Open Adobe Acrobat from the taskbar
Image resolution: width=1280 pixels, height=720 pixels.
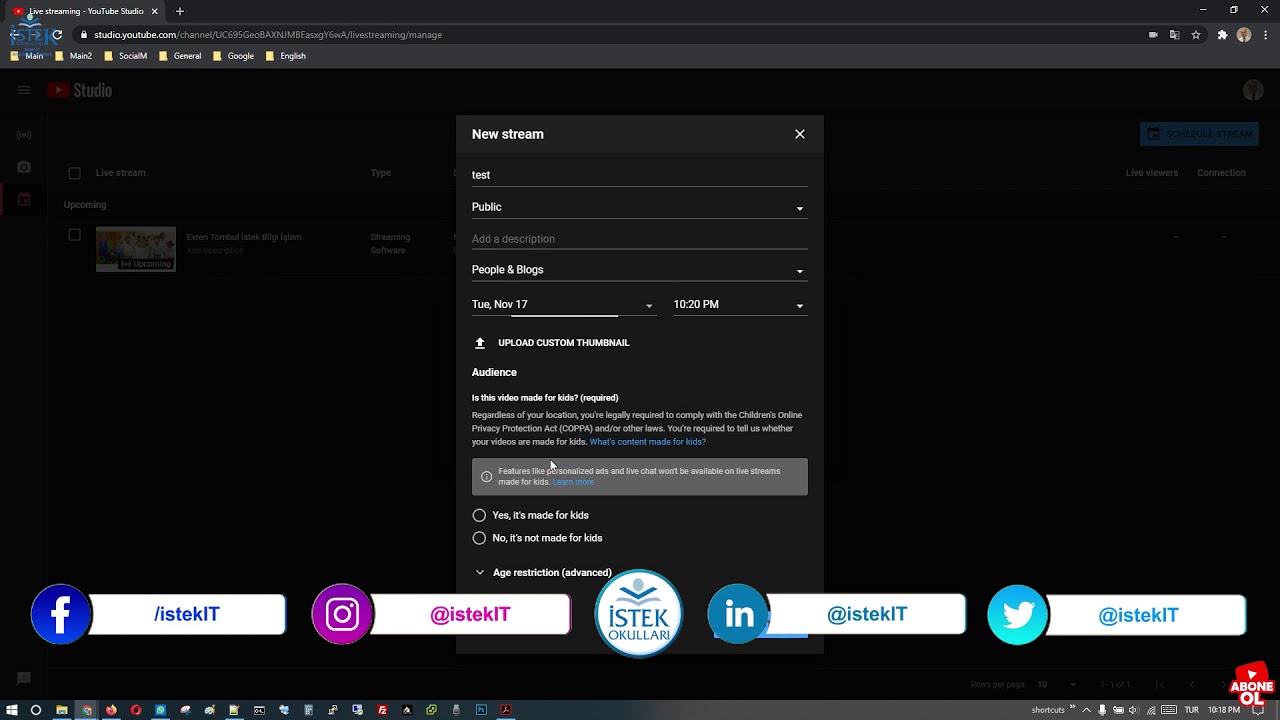pyautogui.click(x=506, y=710)
